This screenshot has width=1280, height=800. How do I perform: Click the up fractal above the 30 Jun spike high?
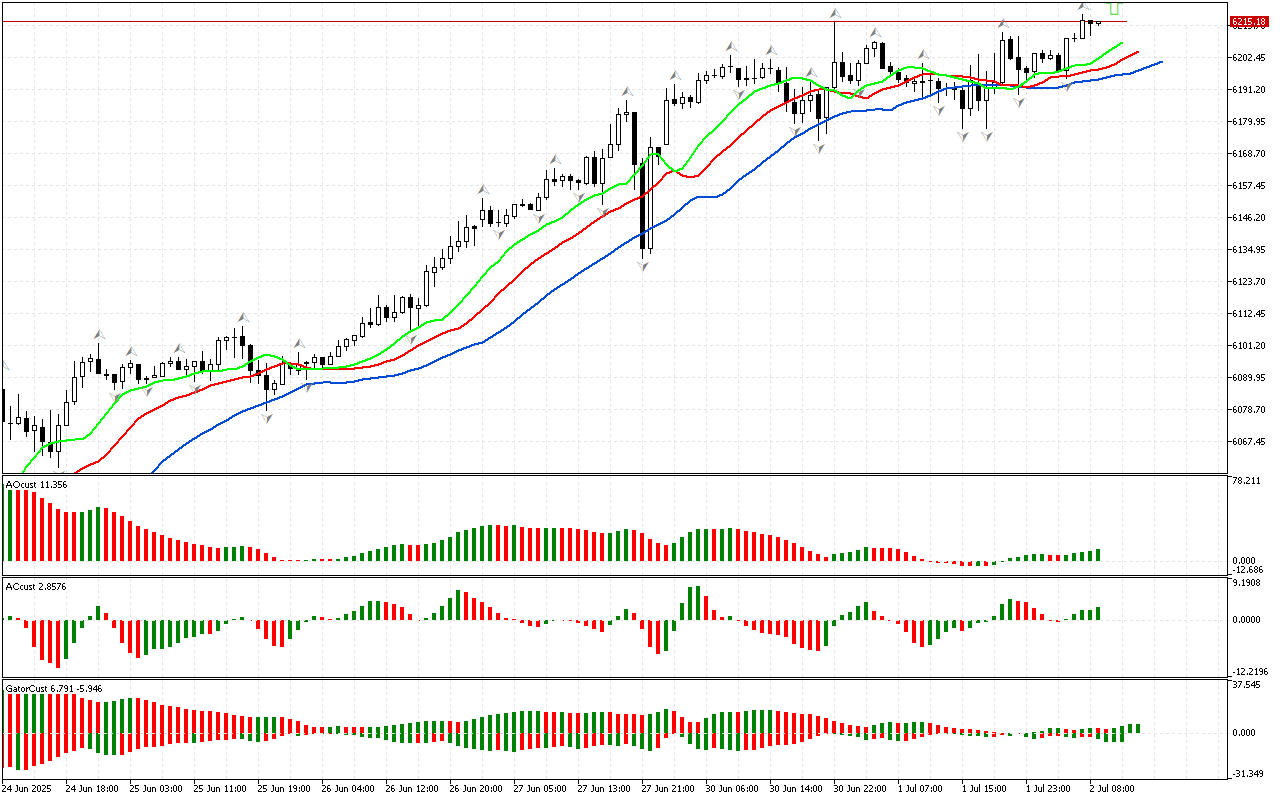[x=835, y=14]
